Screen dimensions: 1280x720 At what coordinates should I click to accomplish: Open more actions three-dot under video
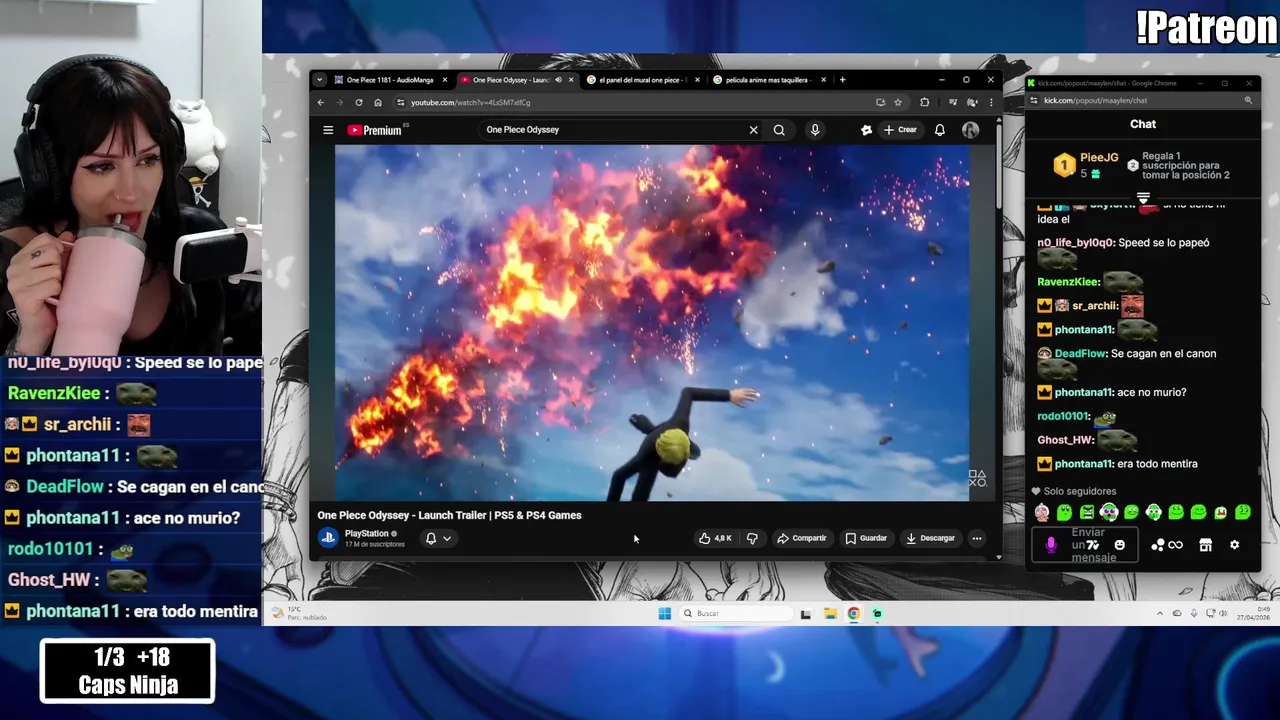click(x=977, y=538)
